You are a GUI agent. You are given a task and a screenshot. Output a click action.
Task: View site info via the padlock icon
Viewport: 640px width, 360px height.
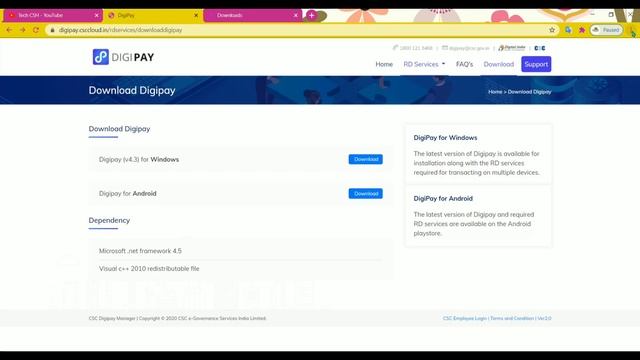[52, 30]
